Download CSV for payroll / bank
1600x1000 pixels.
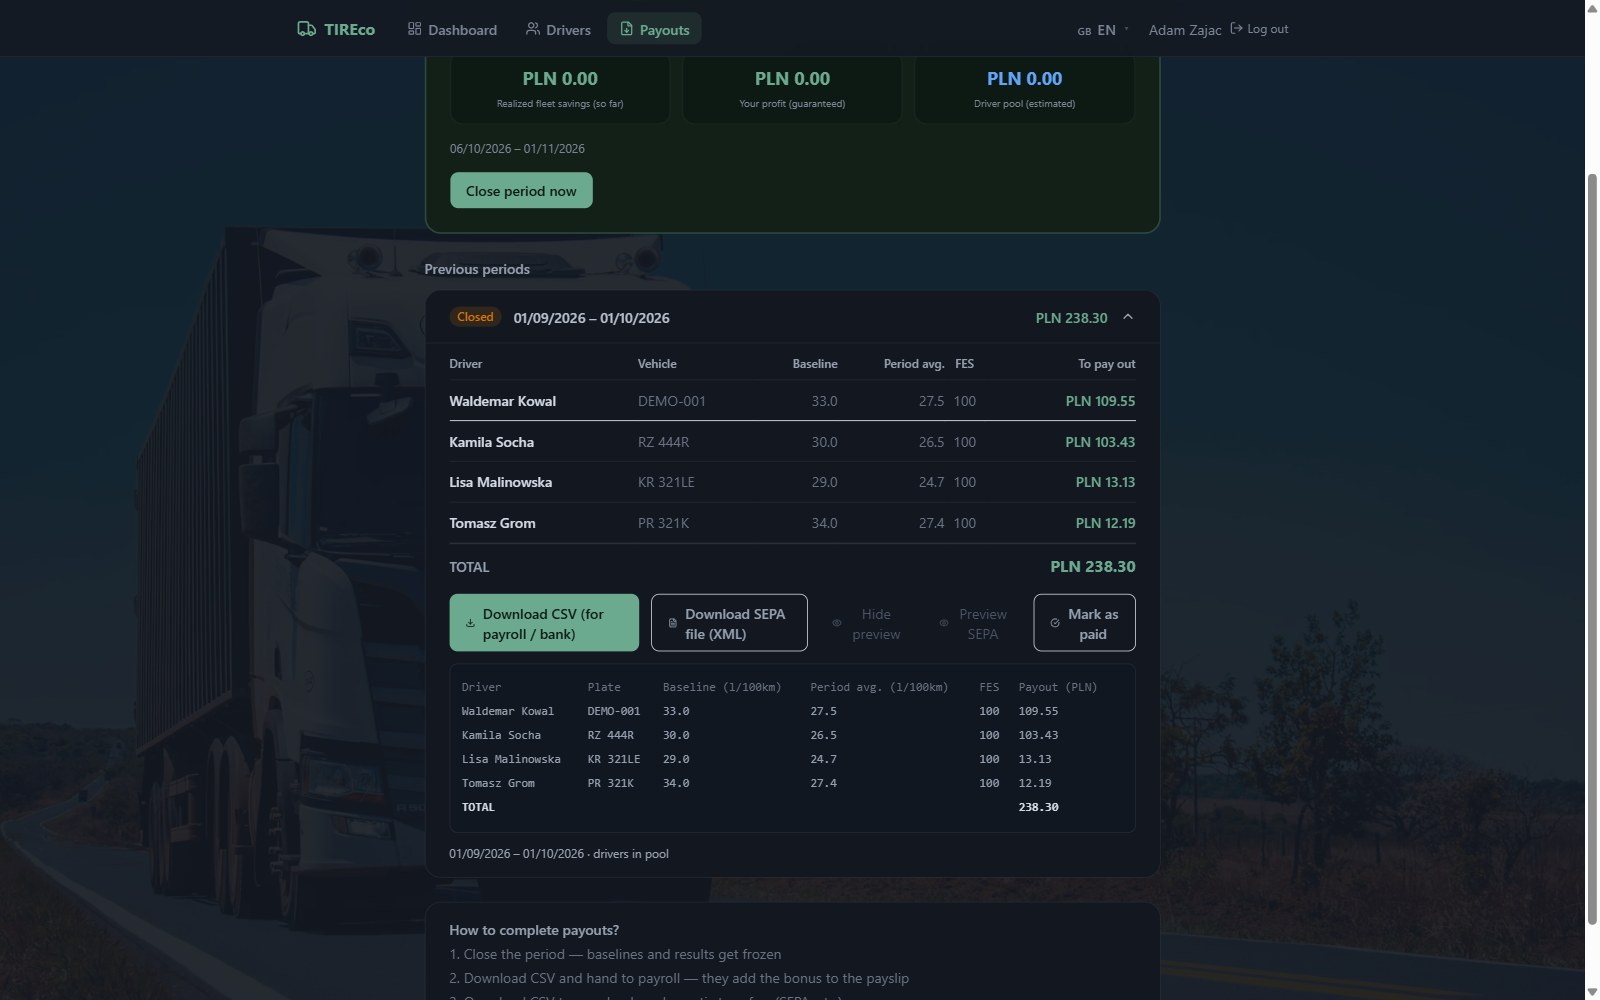[544, 623]
